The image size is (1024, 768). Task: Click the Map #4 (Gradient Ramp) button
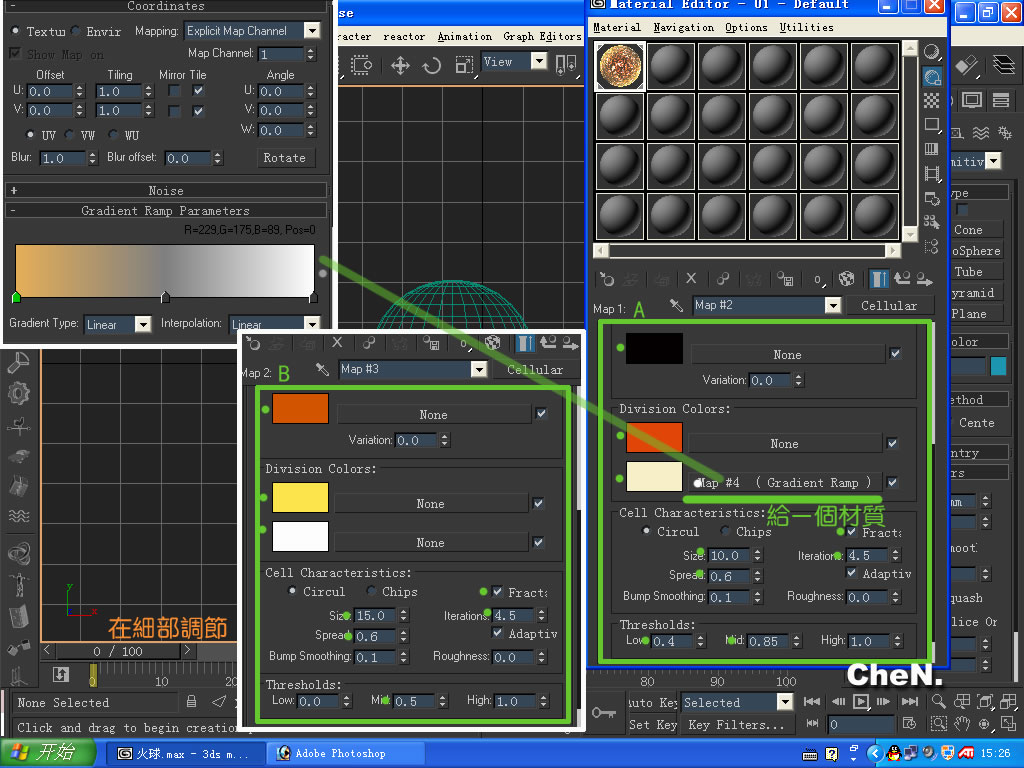[x=786, y=482]
